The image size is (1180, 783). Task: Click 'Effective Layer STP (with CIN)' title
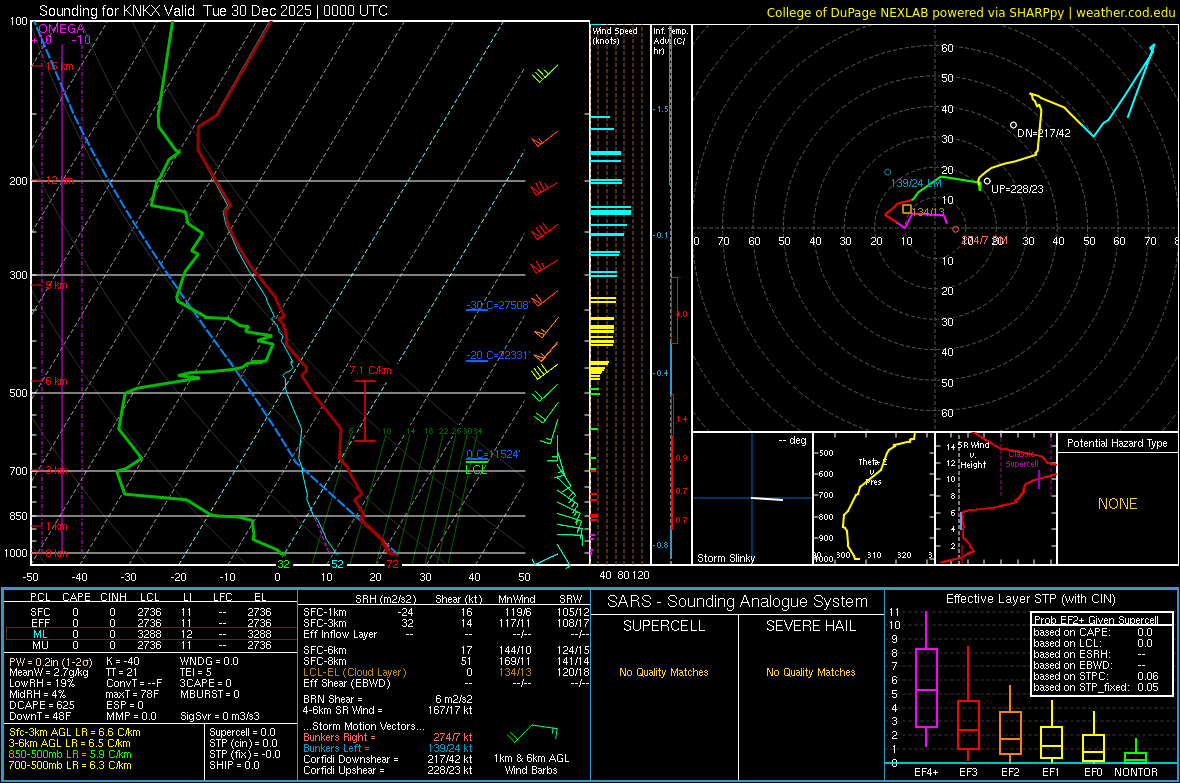coord(1030,599)
